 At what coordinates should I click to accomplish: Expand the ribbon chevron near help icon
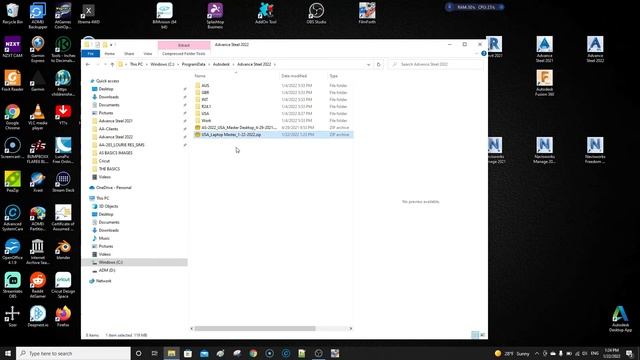(476, 53)
